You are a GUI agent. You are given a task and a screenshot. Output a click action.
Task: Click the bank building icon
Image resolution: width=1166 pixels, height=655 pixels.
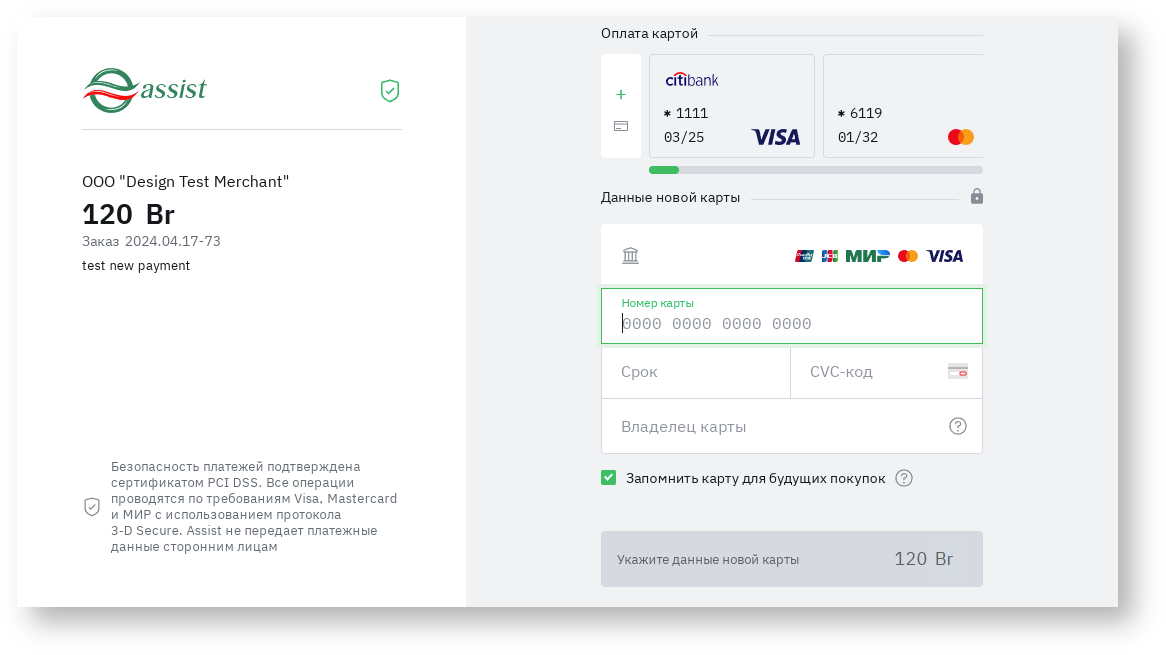click(630, 256)
